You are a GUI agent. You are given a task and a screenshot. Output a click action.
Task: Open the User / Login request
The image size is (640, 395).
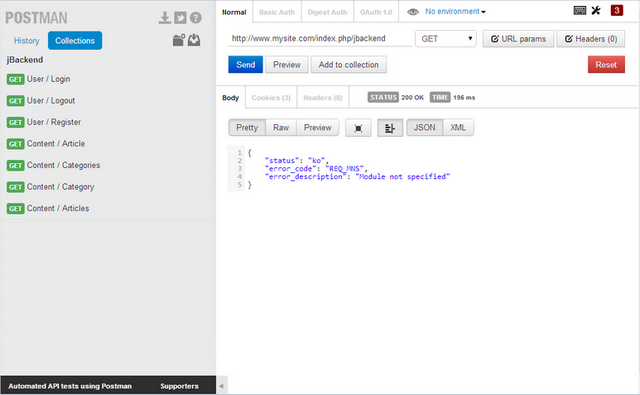click(x=48, y=79)
